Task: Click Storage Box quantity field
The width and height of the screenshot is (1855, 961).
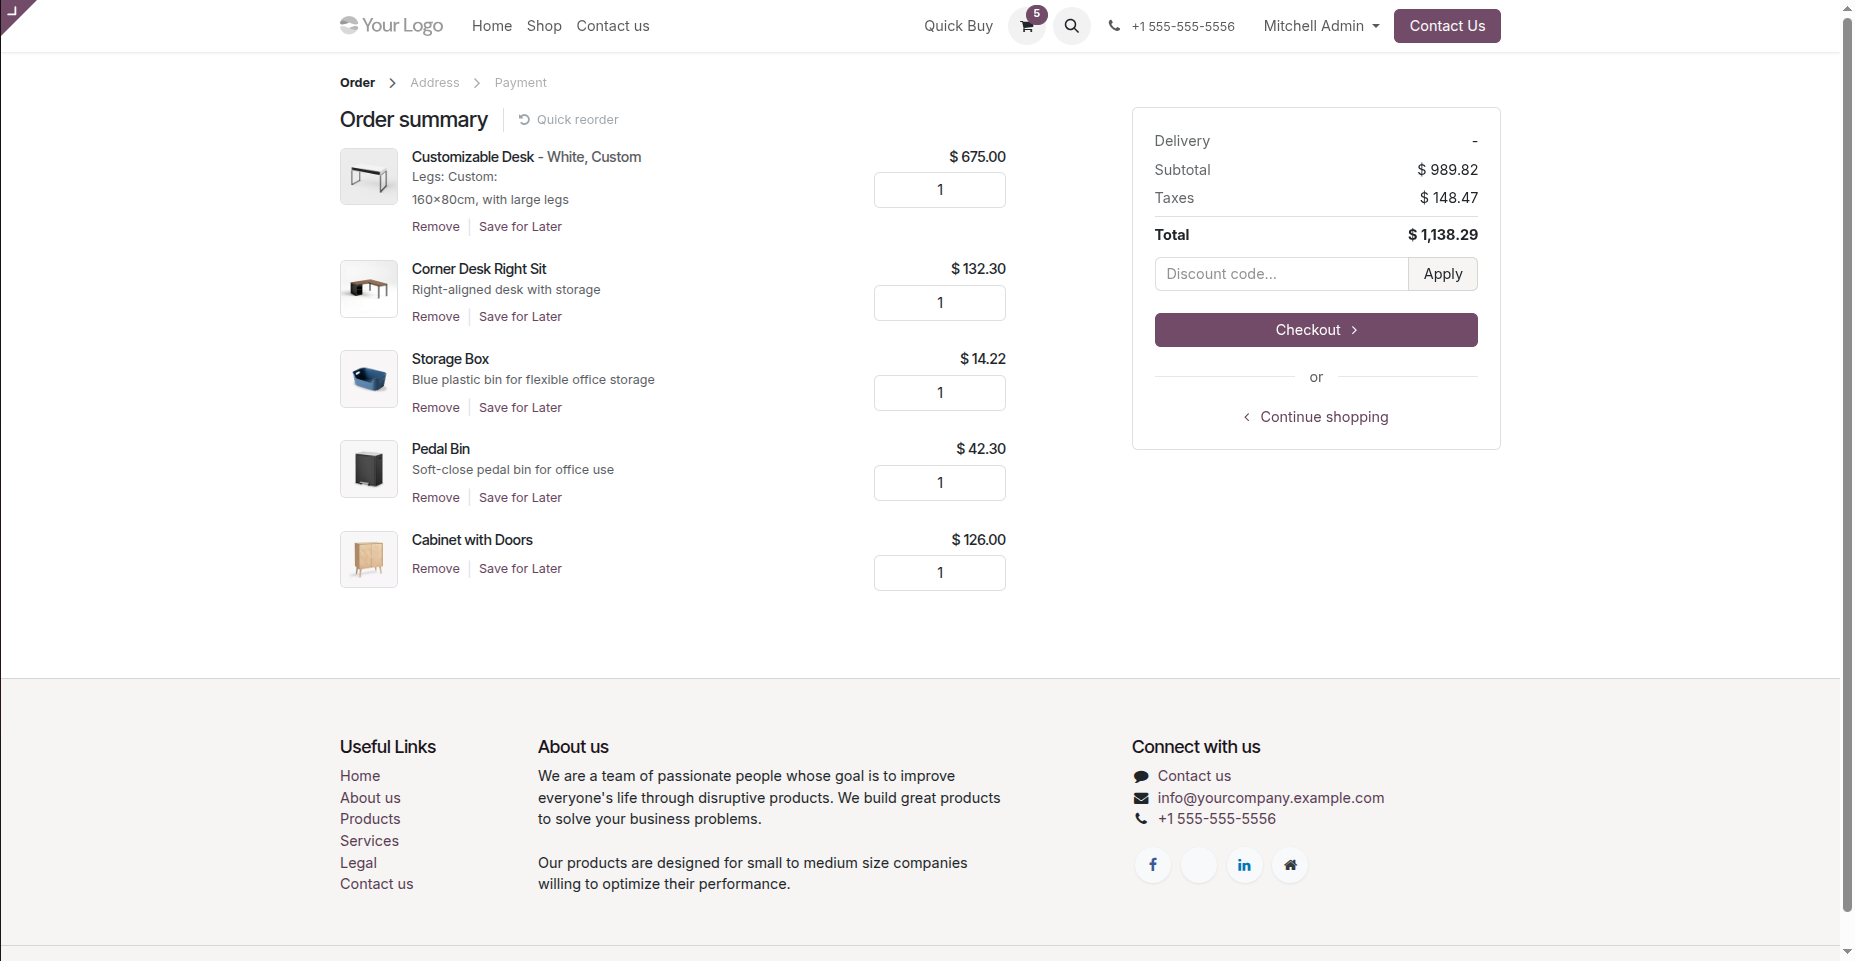Action: tap(940, 393)
